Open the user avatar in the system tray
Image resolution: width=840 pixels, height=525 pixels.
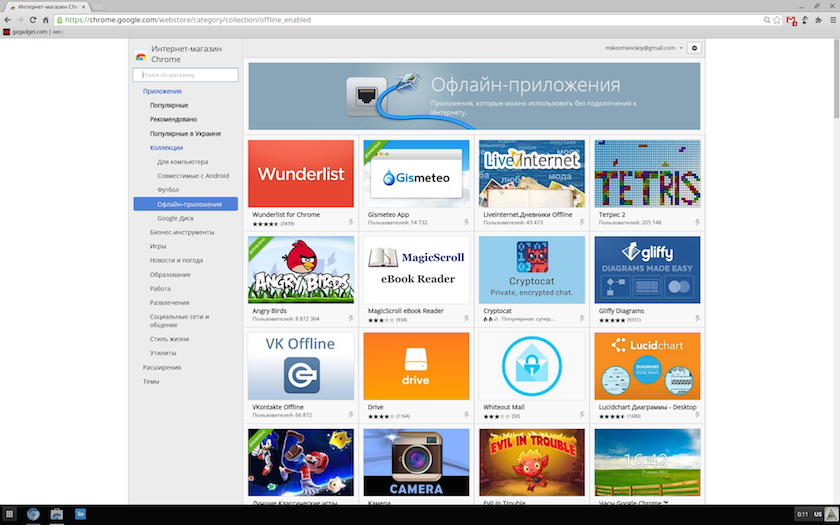831,514
